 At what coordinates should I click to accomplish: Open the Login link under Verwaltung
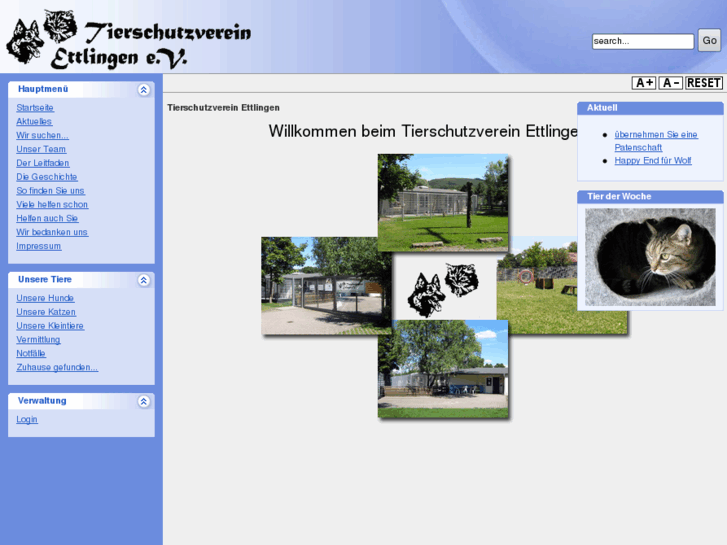27,420
